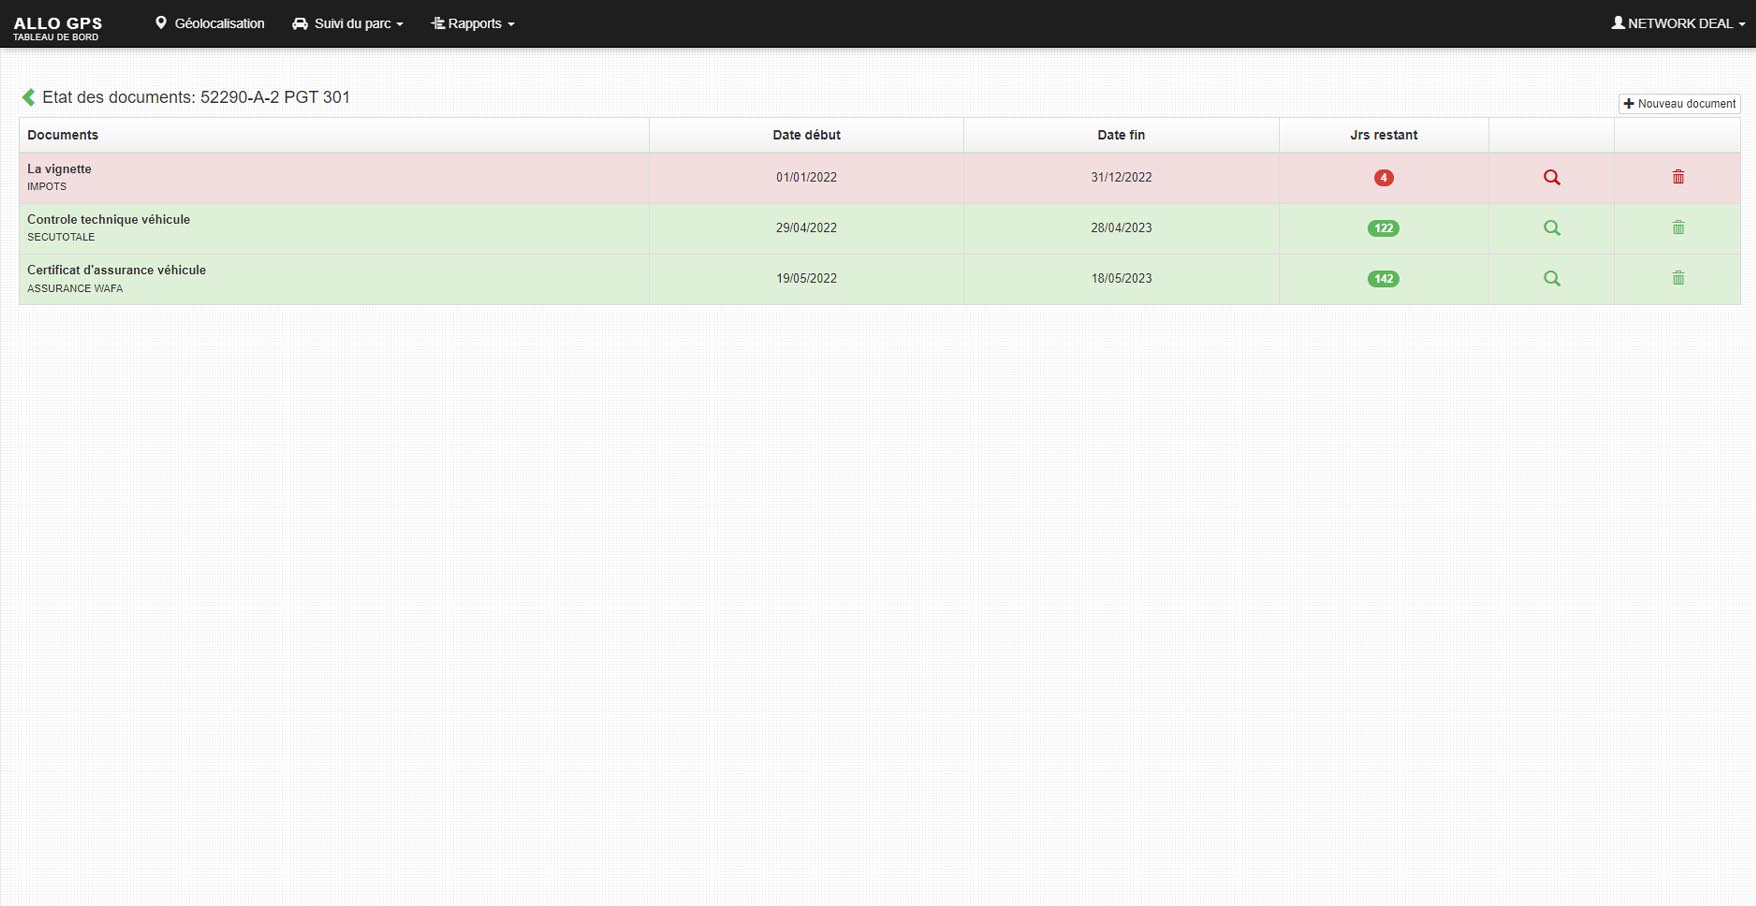Open the Rapports dropdown menu
The width and height of the screenshot is (1756, 906).
(x=473, y=23)
